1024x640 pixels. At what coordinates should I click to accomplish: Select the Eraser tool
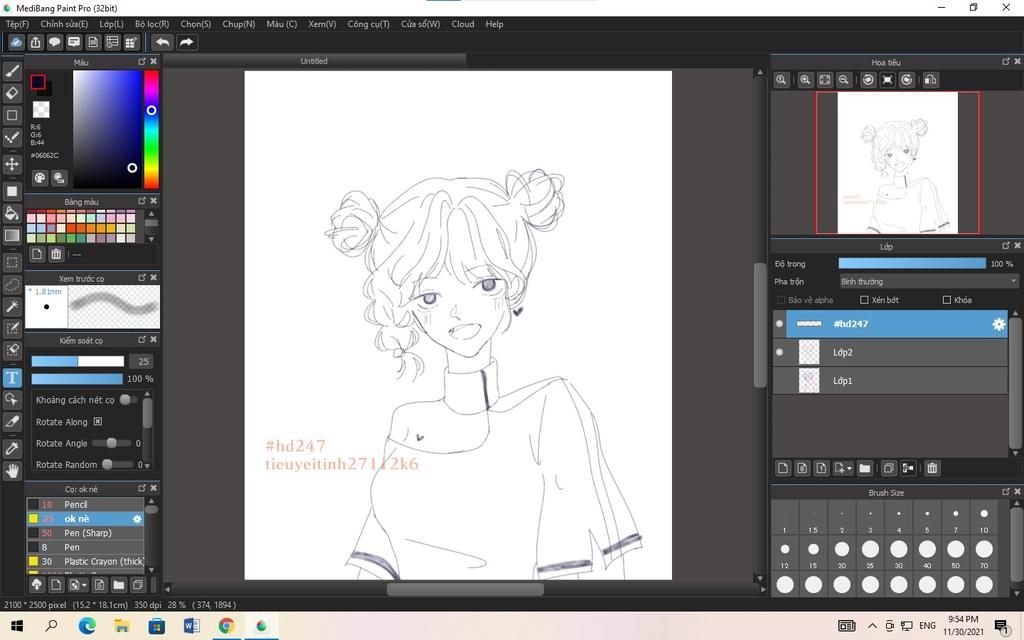point(12,93)
